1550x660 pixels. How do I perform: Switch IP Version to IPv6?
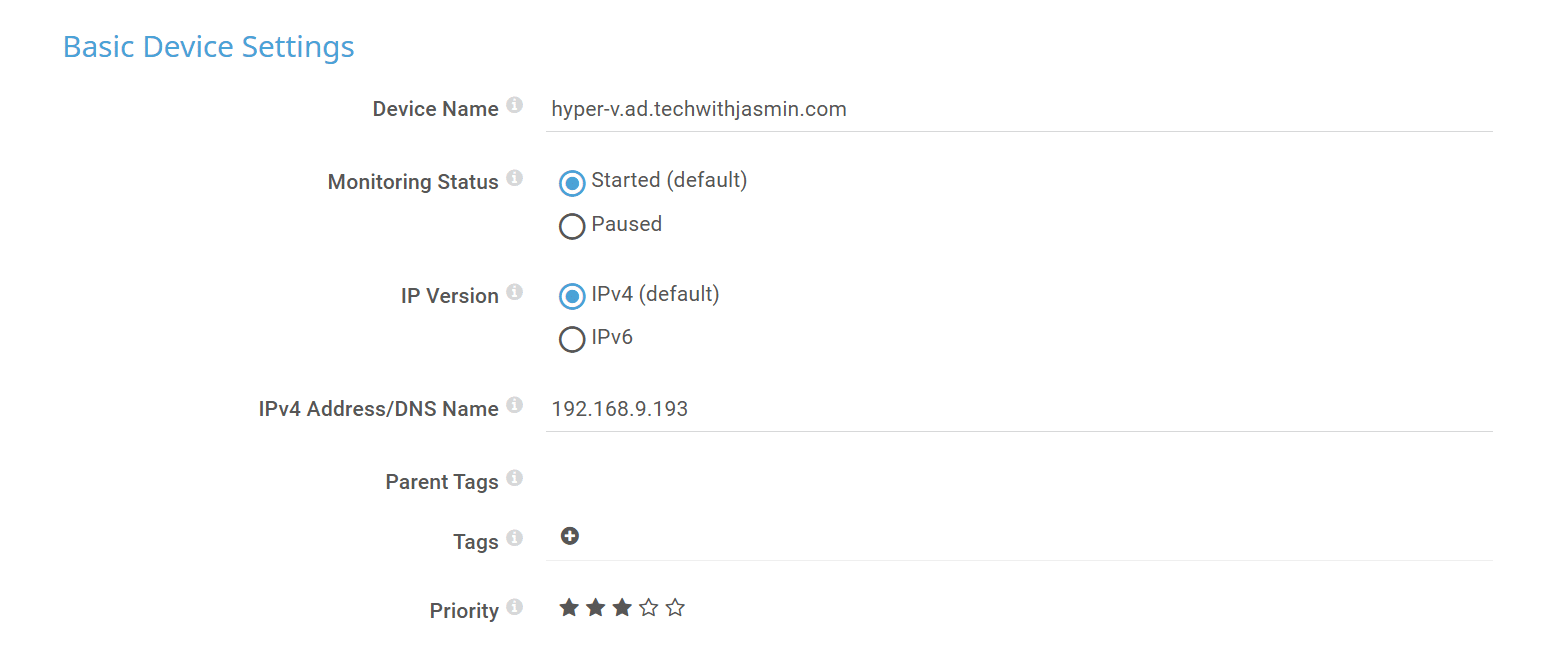point(572,340)
